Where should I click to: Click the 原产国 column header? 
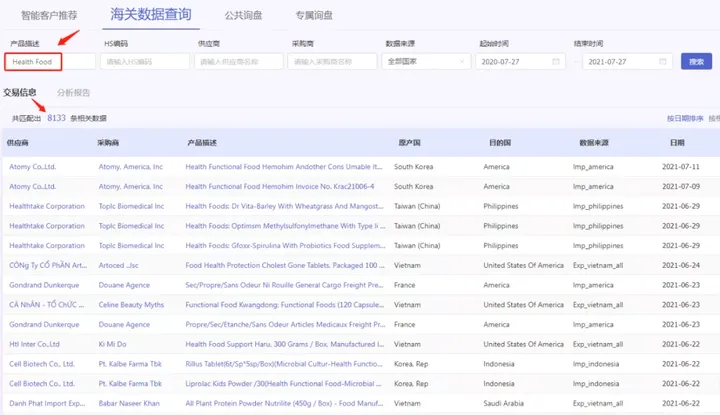[409, 143]
